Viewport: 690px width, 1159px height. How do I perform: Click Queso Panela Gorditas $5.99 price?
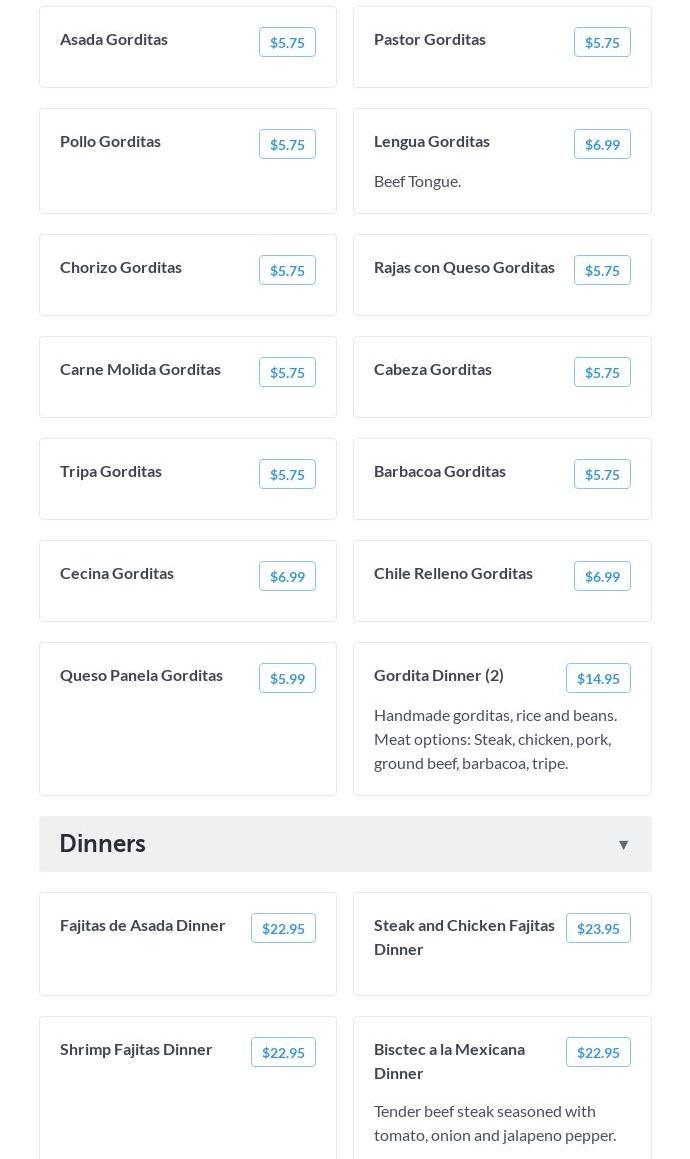287,678
